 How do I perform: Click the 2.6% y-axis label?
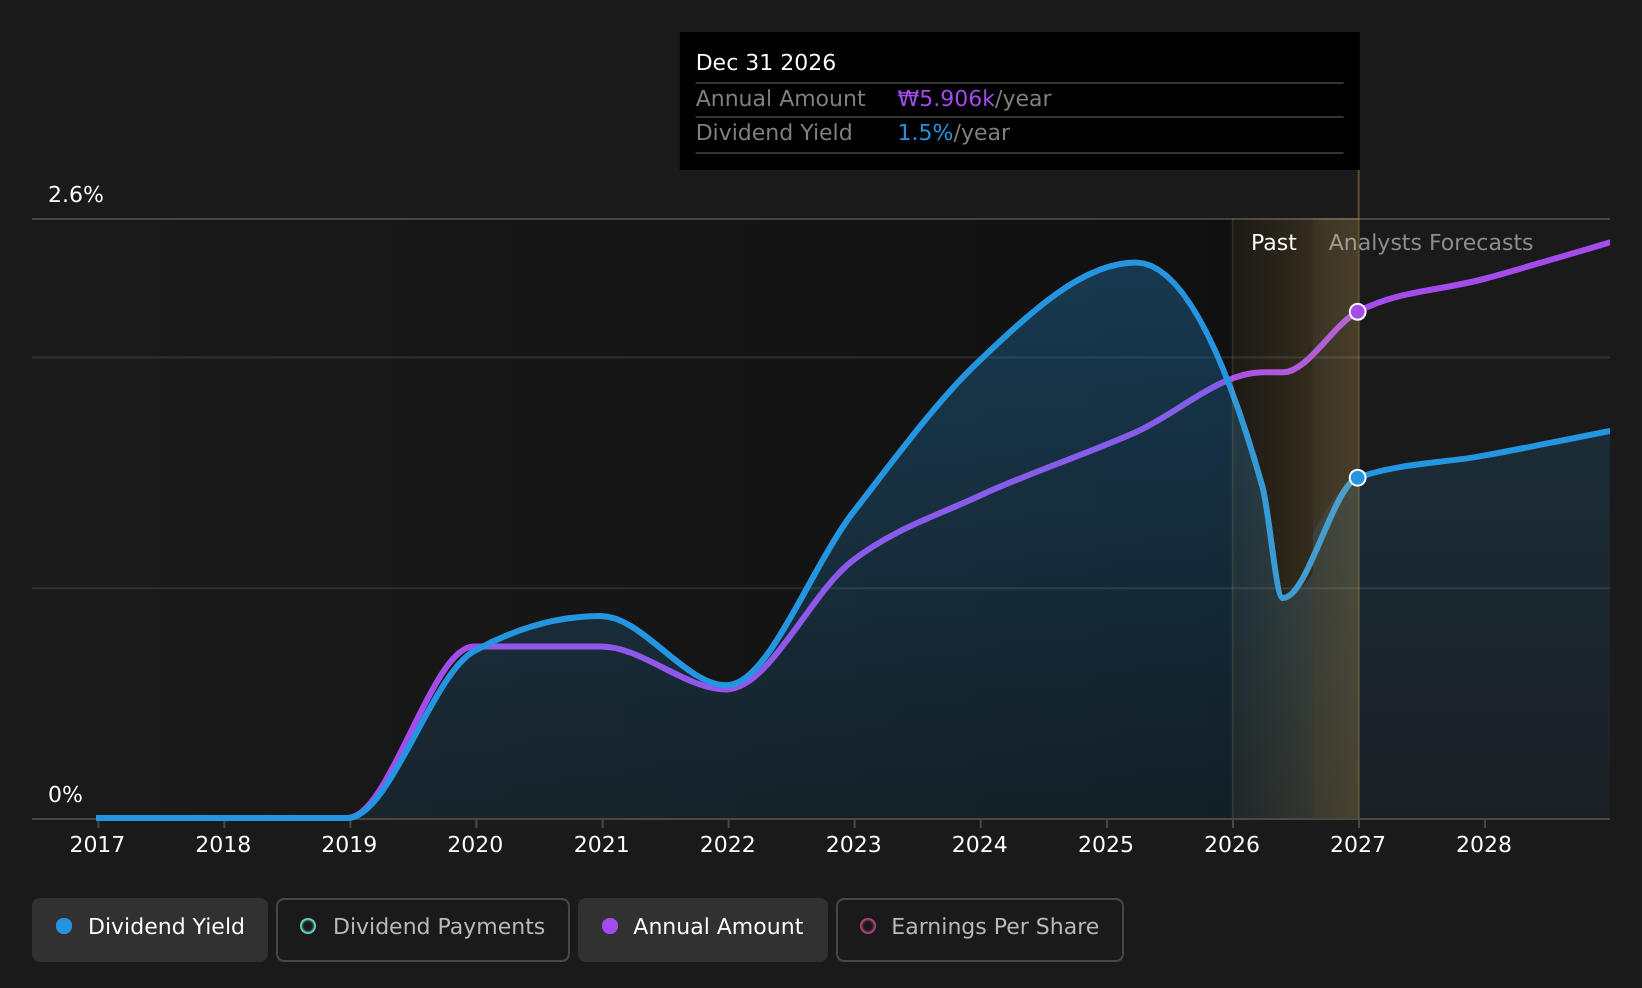pos(76,195)
